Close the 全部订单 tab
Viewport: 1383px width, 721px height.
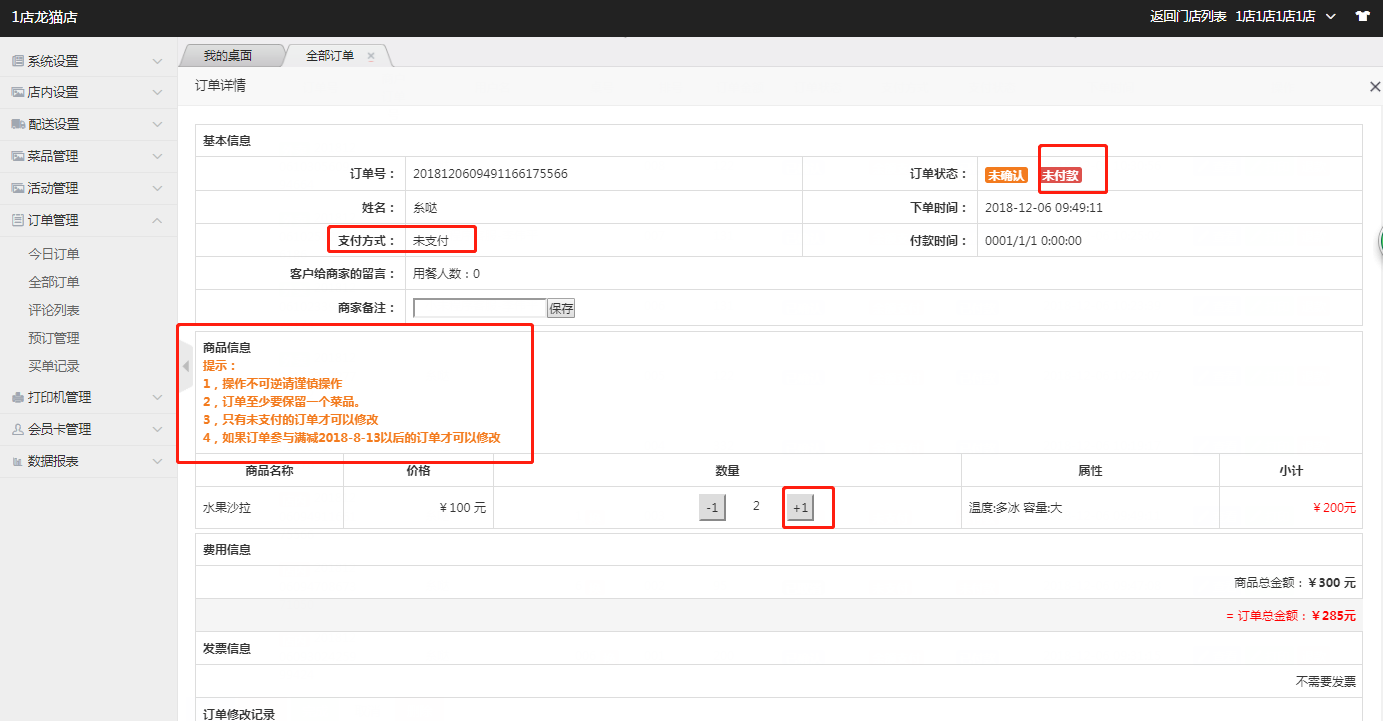click(x=371, y=56)
